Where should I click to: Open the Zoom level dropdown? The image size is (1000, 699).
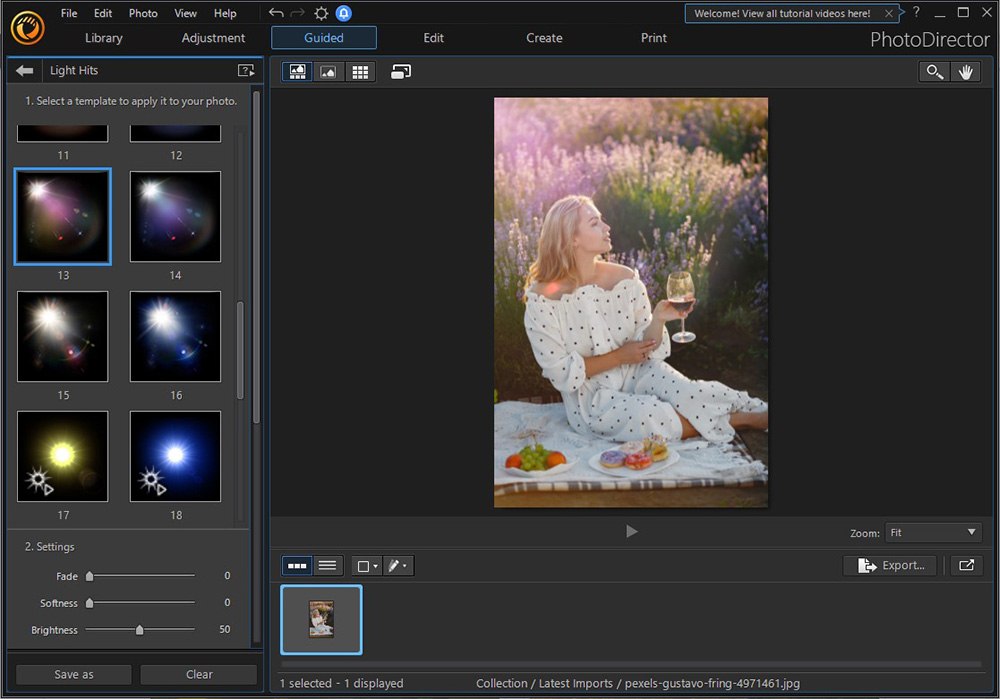[x=933, y=532]
